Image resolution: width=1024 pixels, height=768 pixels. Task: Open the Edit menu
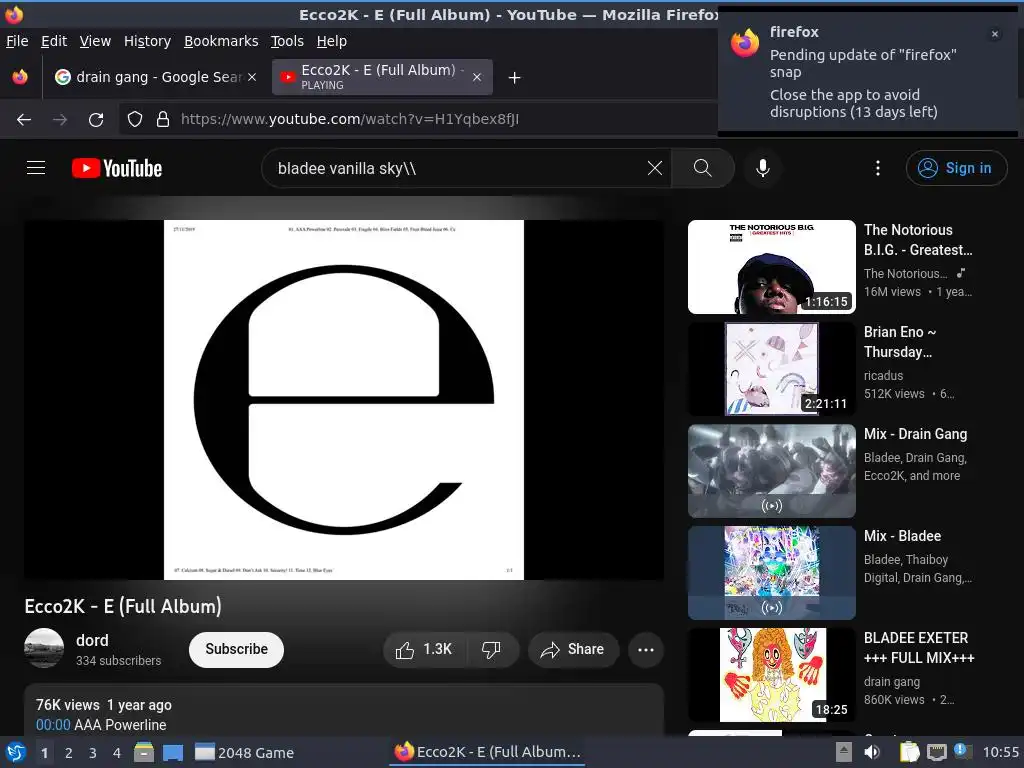click(54, 41)
